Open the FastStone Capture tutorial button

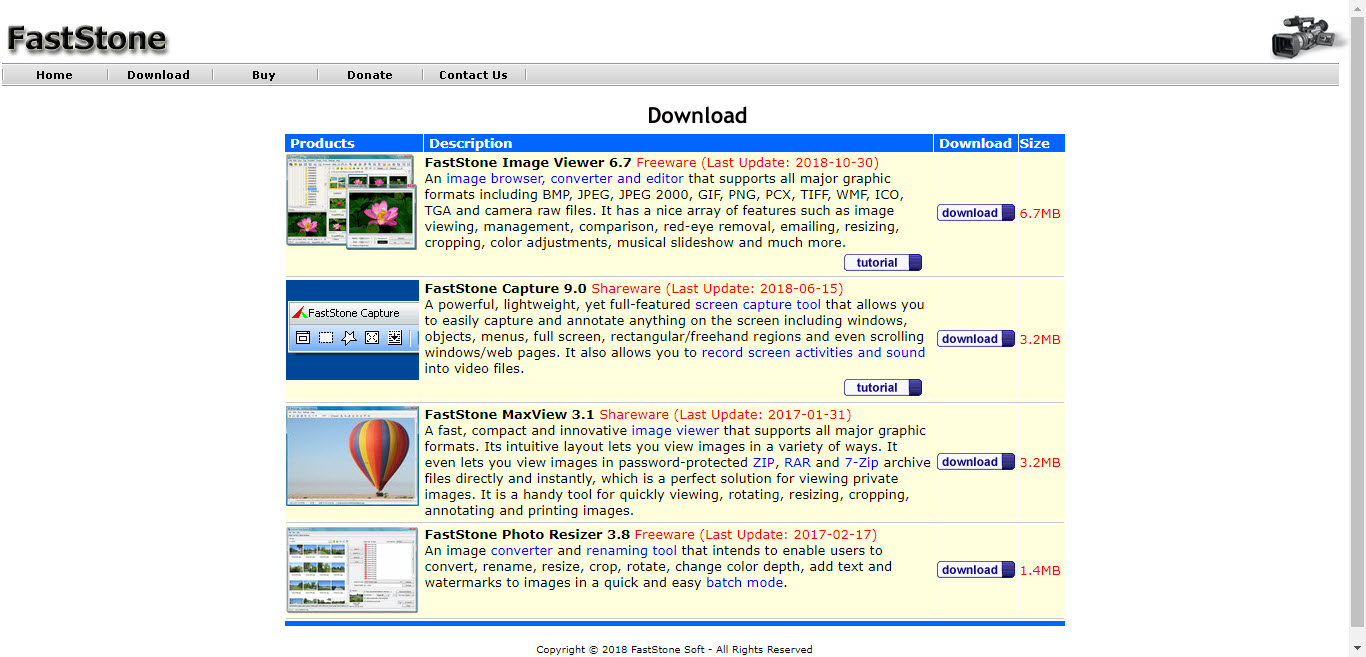pos(882,388)
